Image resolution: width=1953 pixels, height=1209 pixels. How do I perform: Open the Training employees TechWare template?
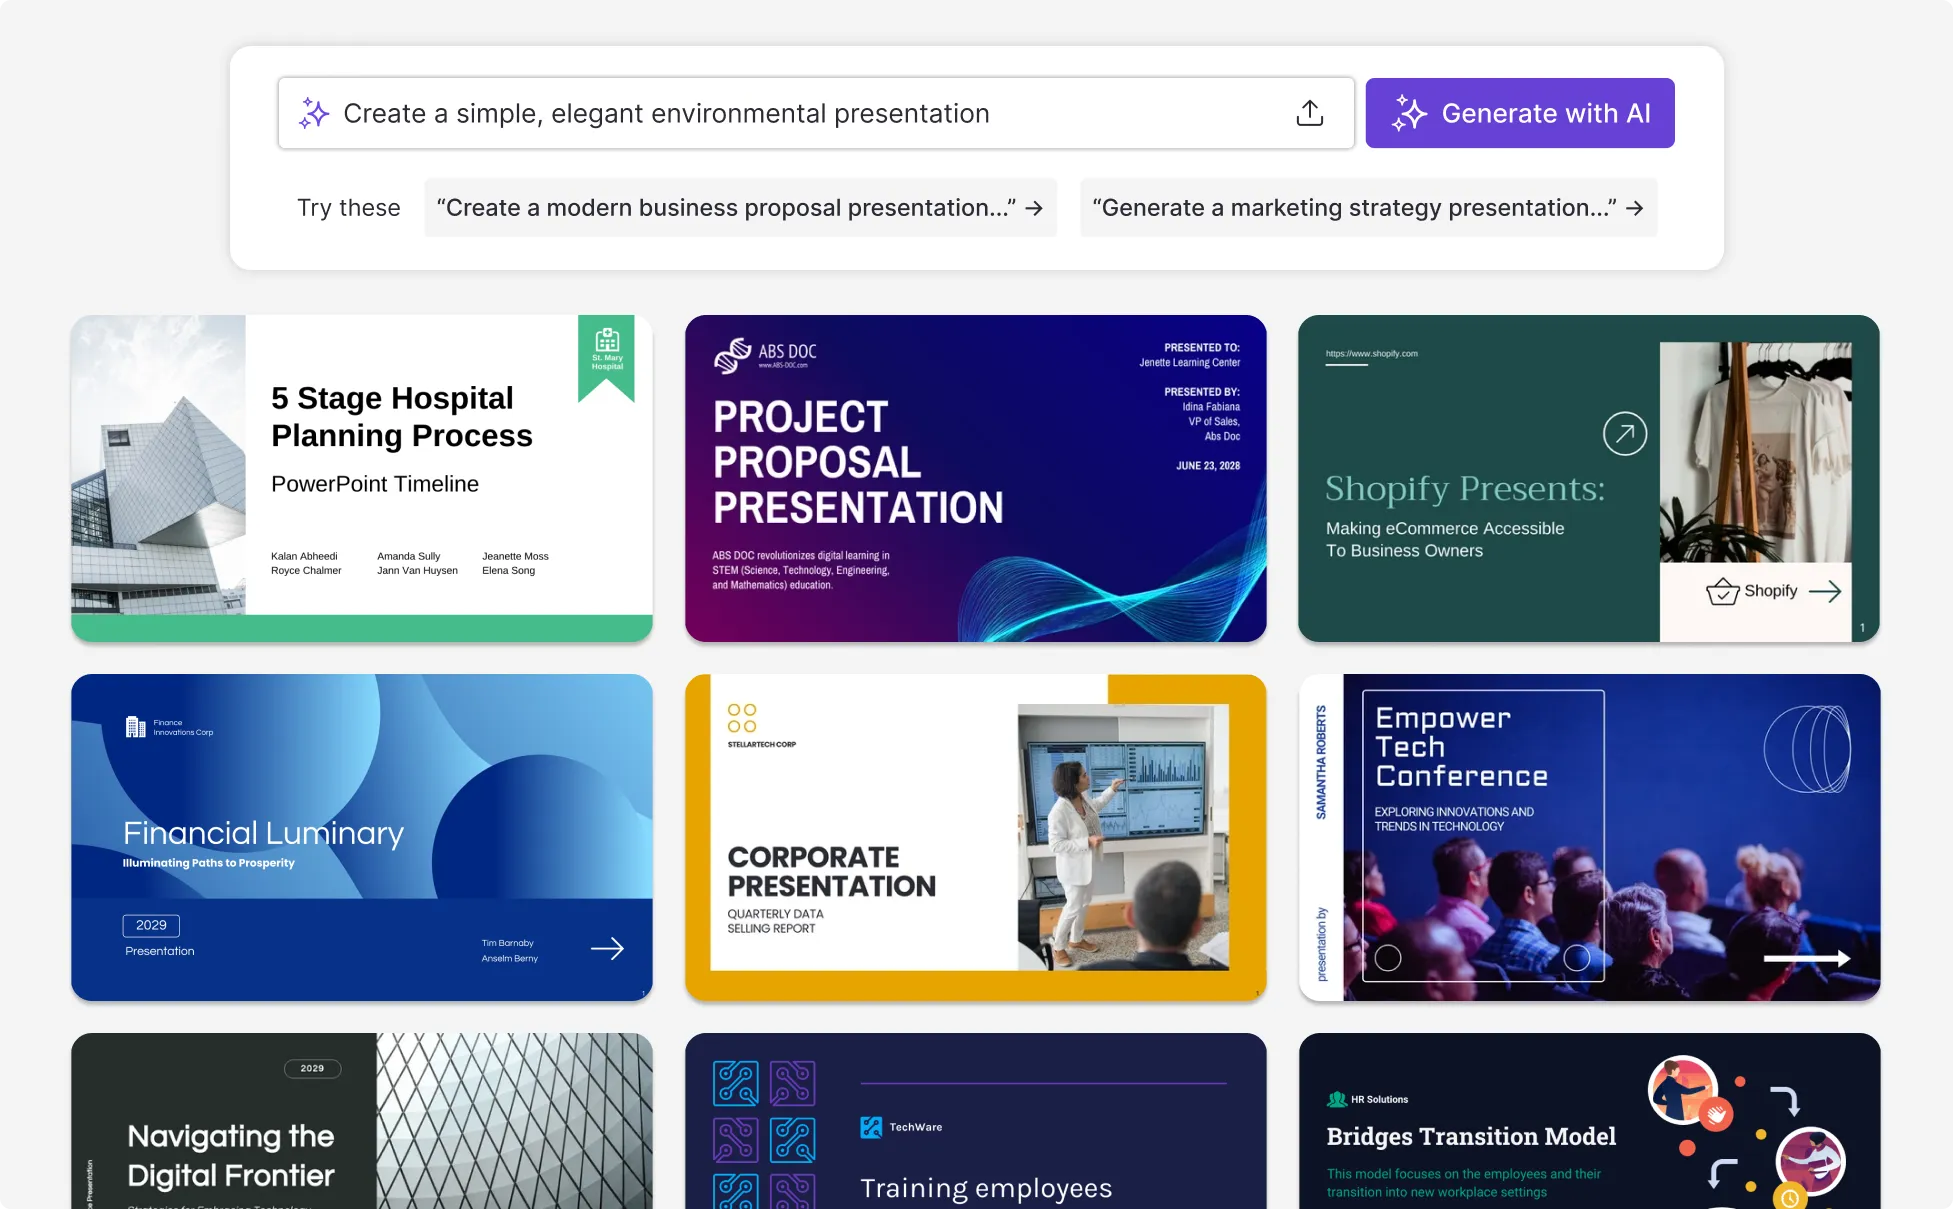tap(975, 1121)
